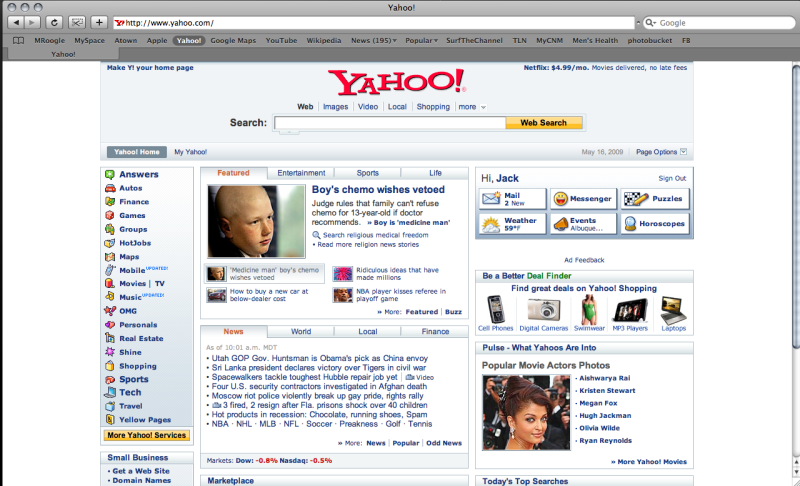Open the Travel sidebar icon
The width and height of the screenshot is (800, 486).
click(110, 406)
